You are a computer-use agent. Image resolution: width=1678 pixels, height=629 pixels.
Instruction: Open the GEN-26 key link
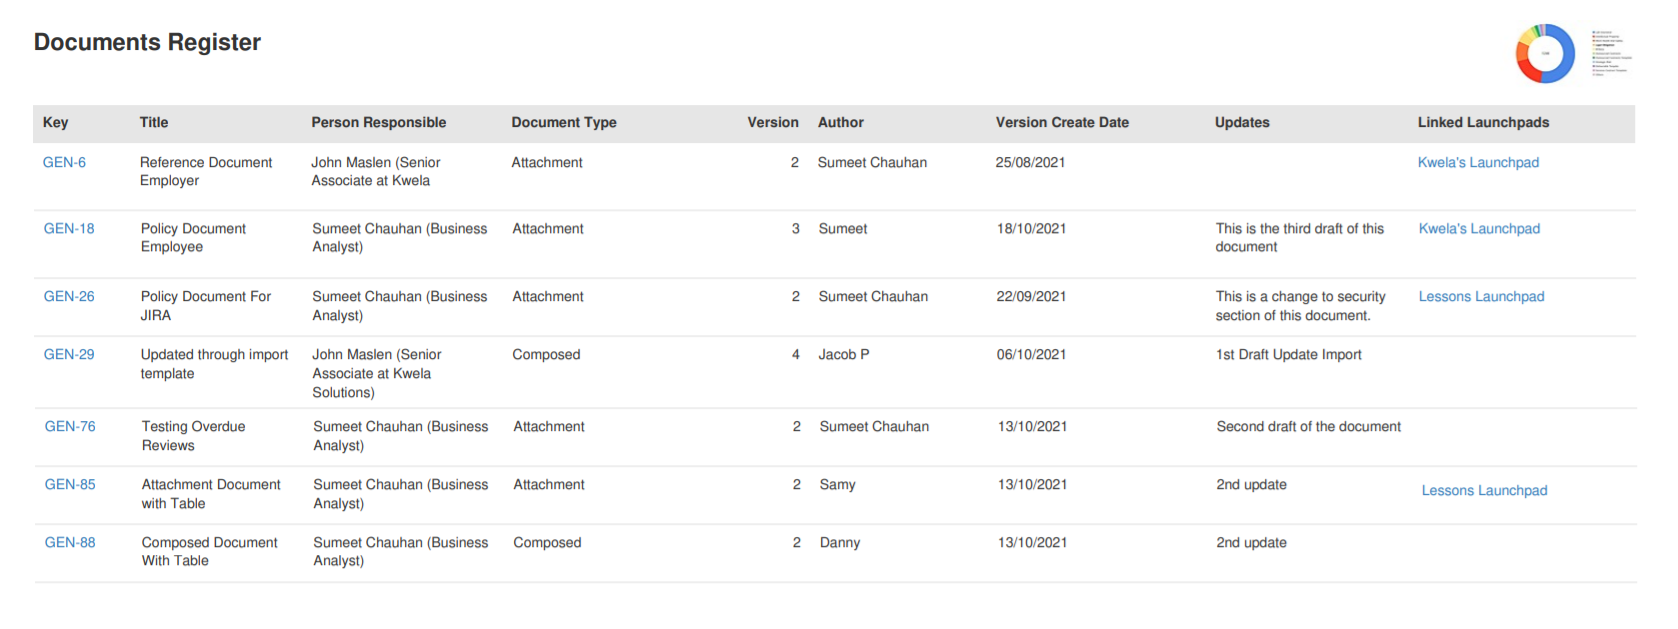pos(69,296)
